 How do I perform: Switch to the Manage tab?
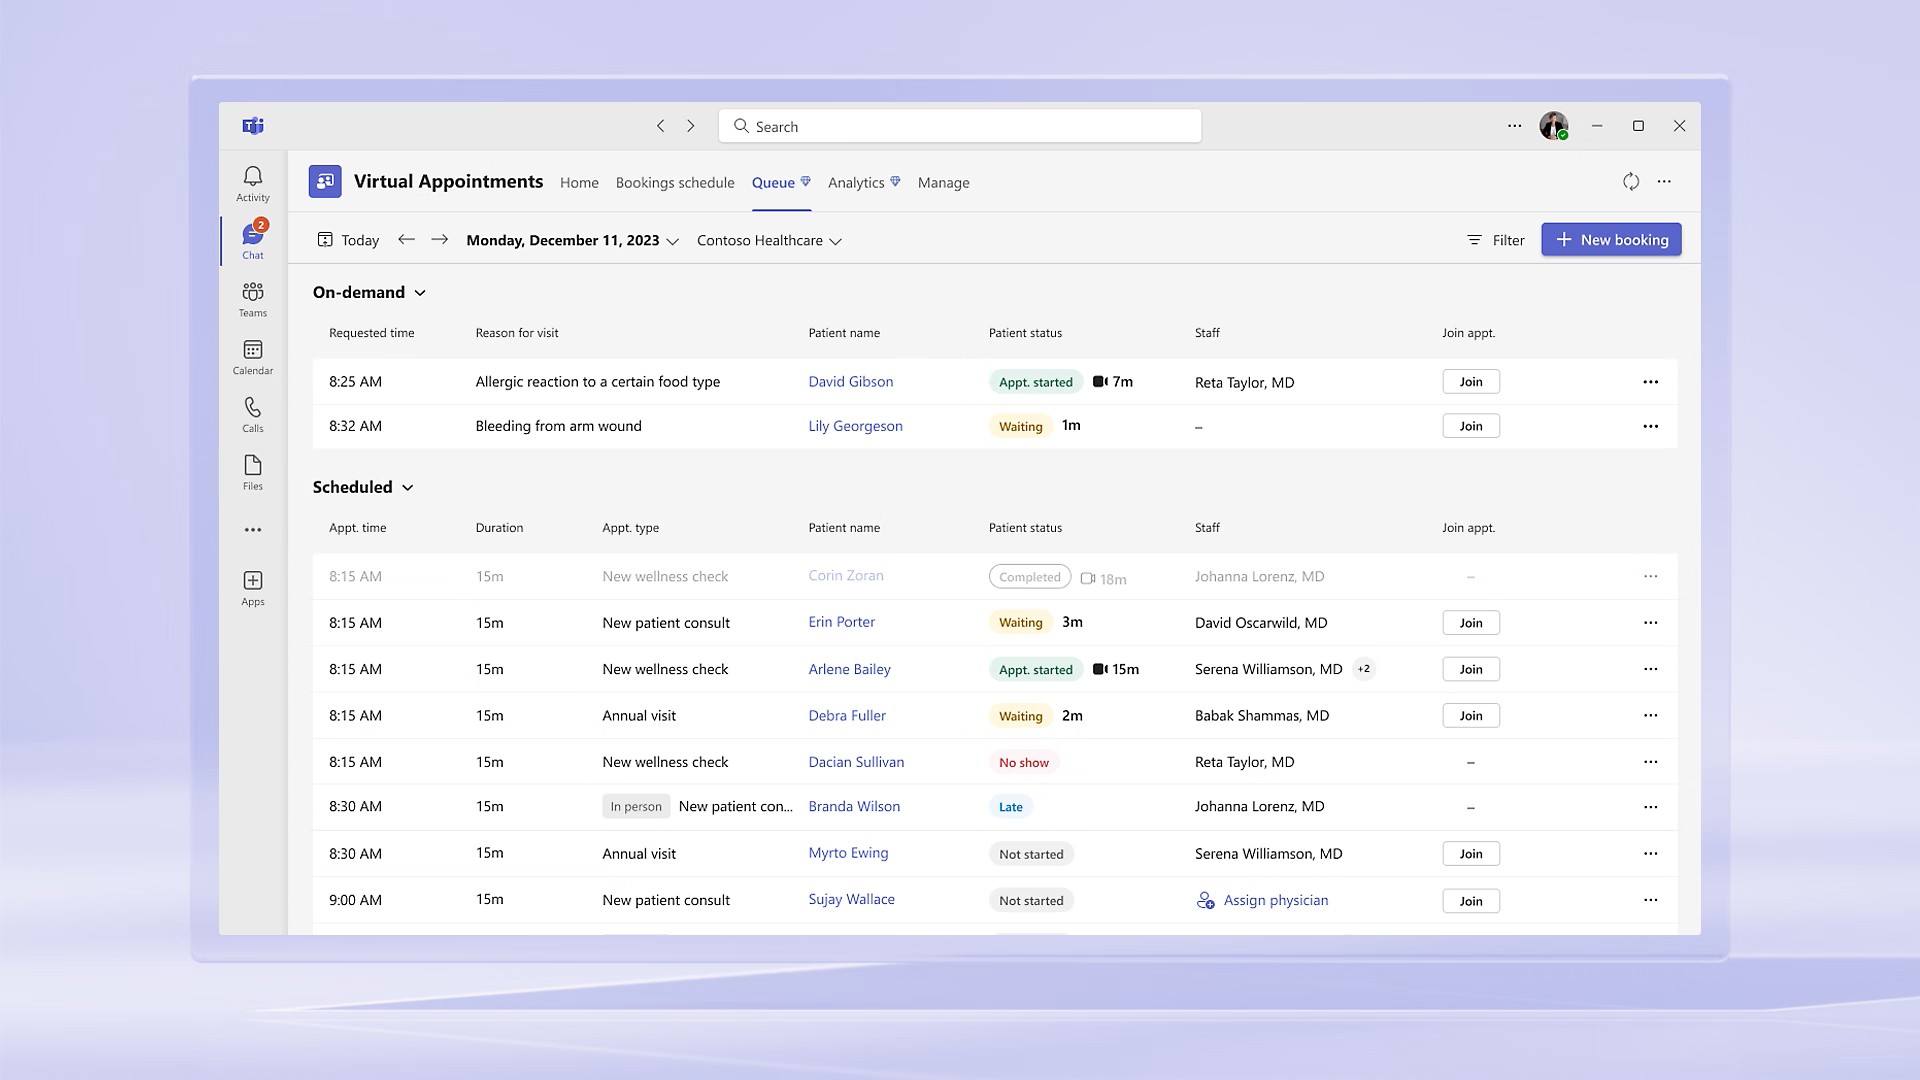[944, 183]
